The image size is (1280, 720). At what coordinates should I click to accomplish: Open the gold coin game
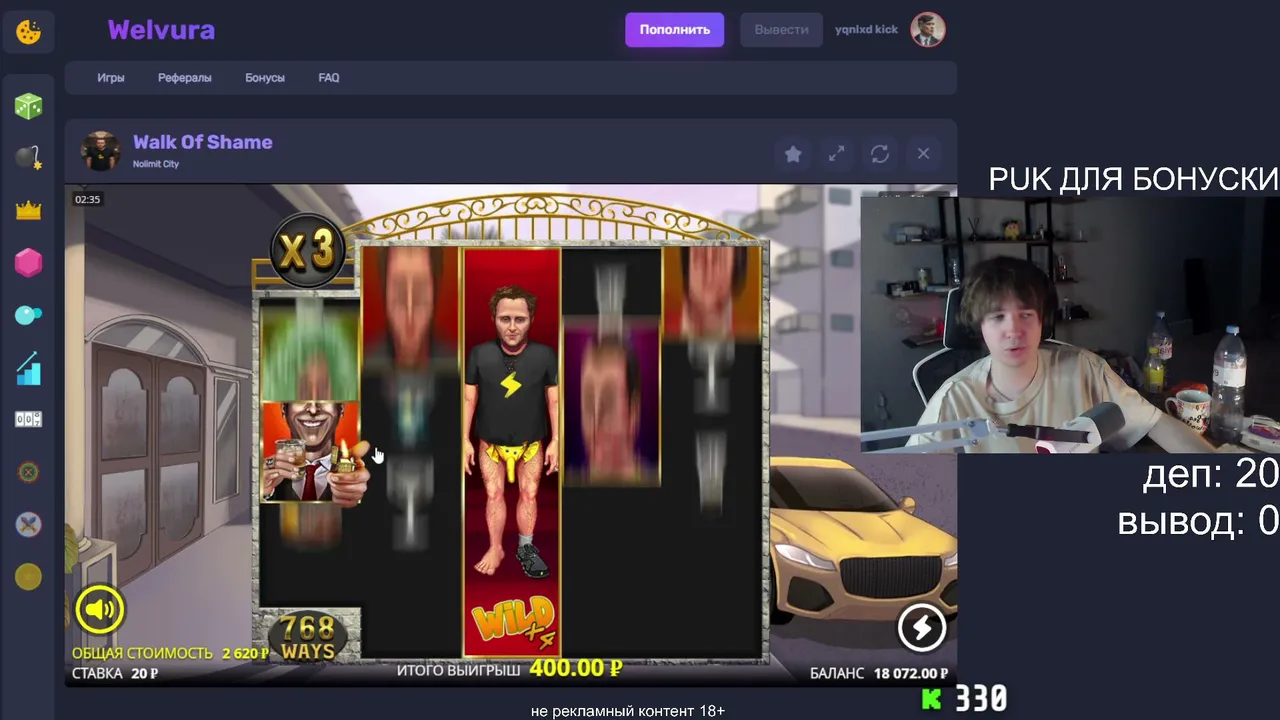point(28,576)
